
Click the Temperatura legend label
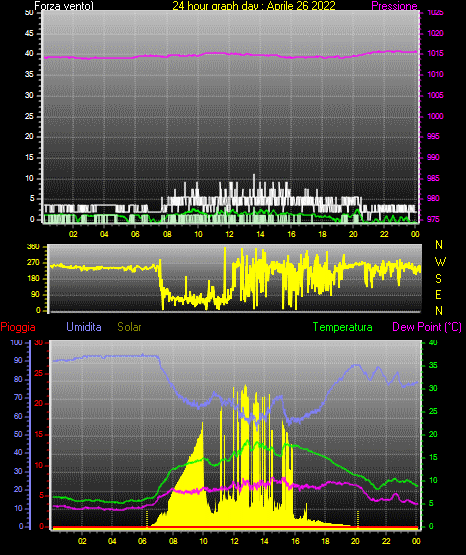[x=343, y=327]
